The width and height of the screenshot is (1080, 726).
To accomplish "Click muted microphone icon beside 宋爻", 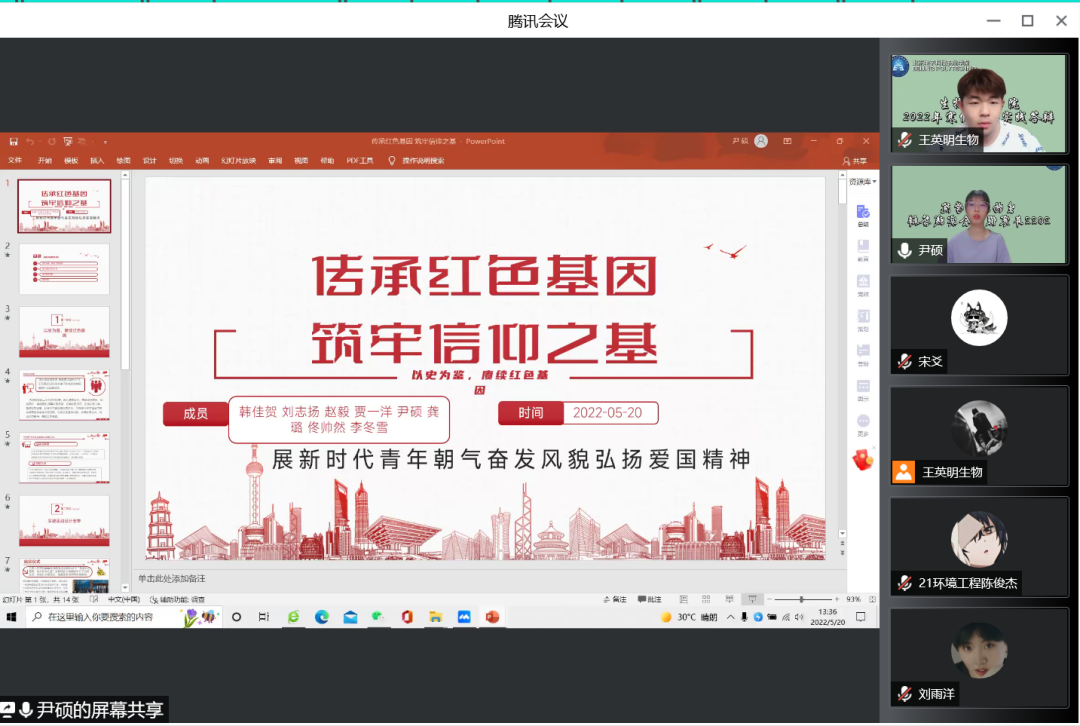I will coord(904,361).
